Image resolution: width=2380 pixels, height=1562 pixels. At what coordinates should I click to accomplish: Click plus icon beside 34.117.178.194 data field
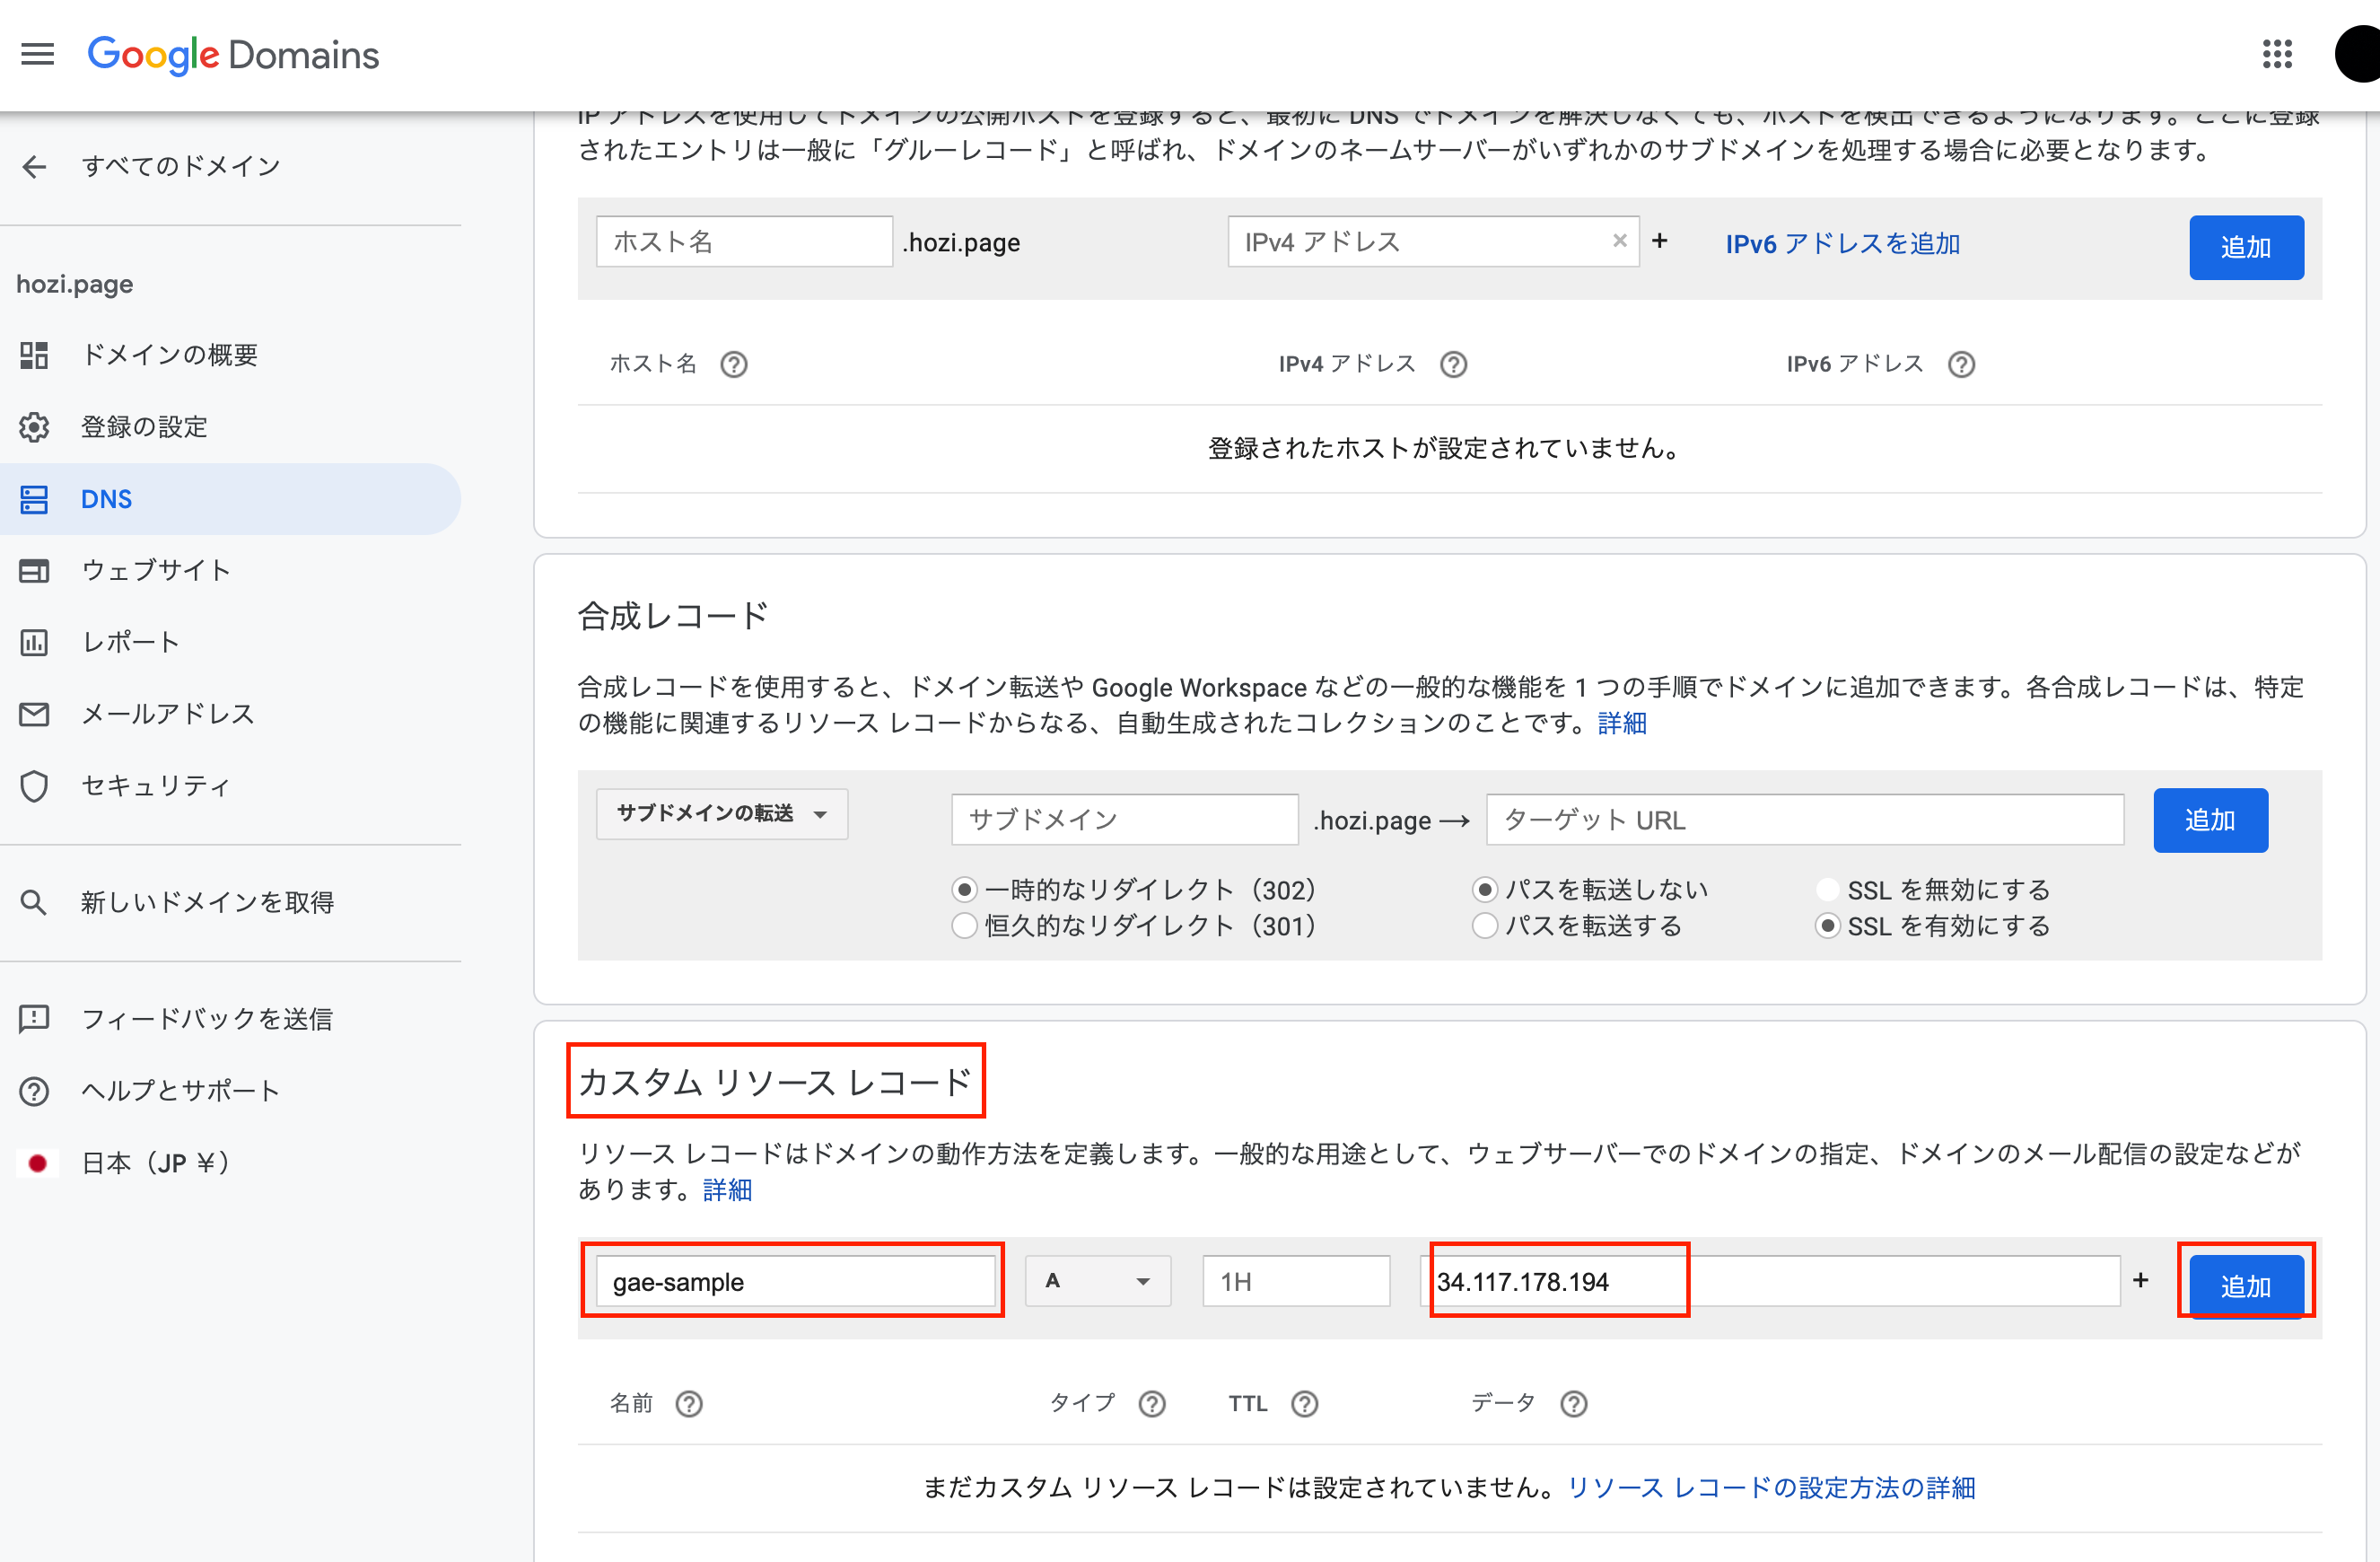(x=2140, y=1280)
